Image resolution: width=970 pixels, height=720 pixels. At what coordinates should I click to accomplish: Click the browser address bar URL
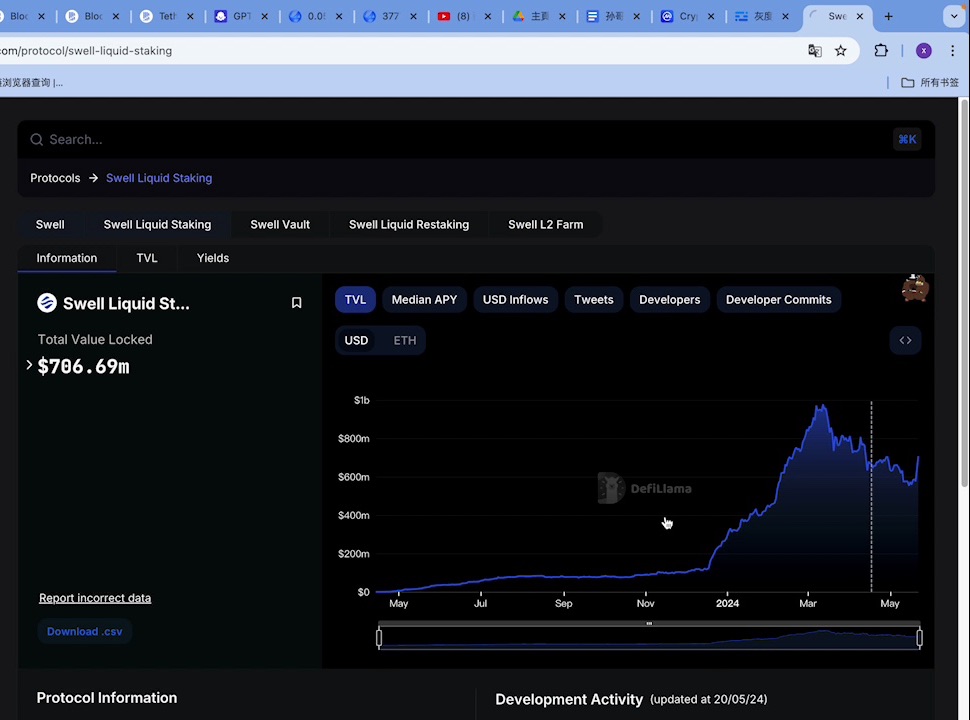pos(86,51)
